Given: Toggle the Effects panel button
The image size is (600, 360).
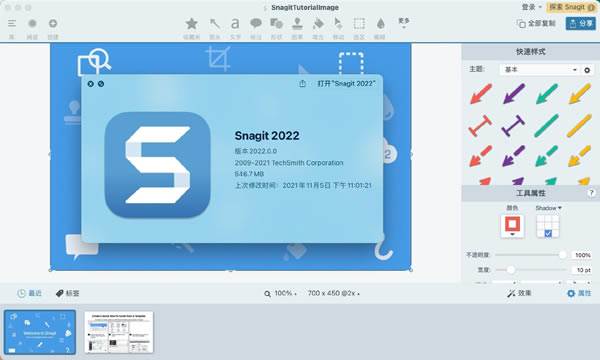Looking at the screenshot, I should [x=519, y=293].
